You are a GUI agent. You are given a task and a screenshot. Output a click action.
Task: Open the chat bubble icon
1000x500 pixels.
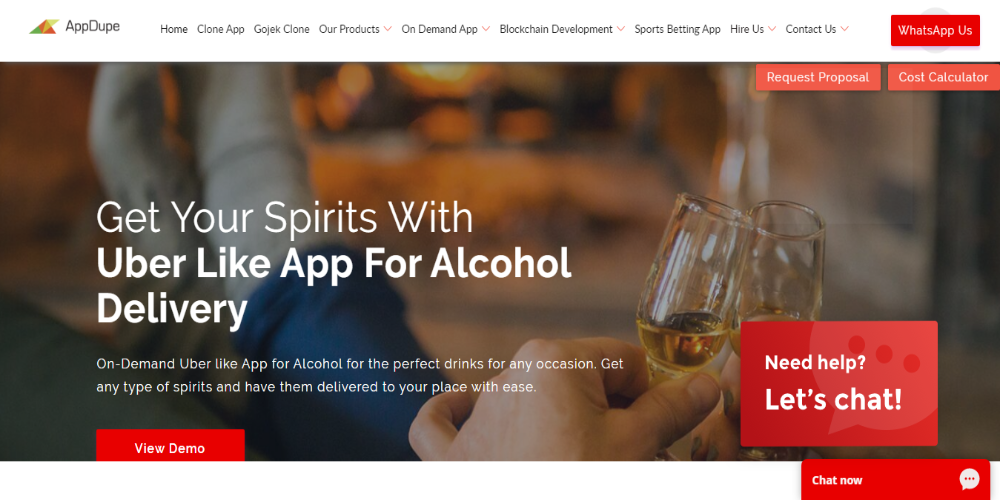[969, 480]
